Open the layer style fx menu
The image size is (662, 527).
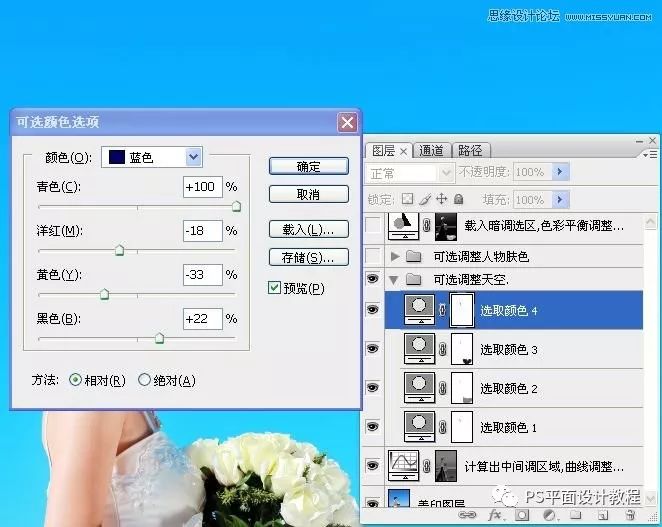coord(495,515)
